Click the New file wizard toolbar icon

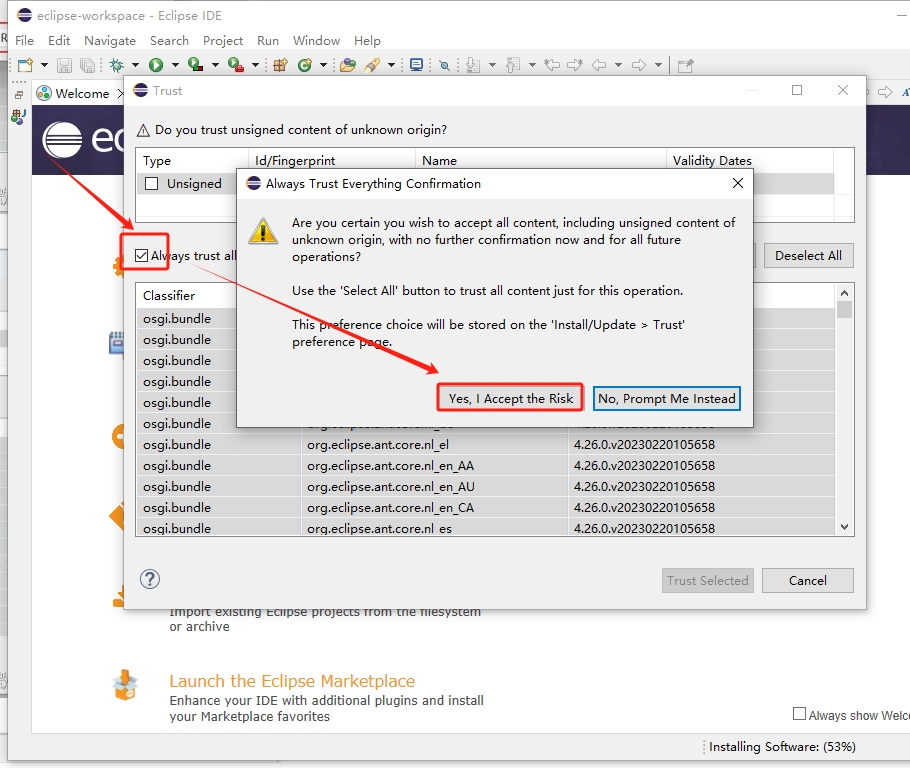click(x=25, y=65)
